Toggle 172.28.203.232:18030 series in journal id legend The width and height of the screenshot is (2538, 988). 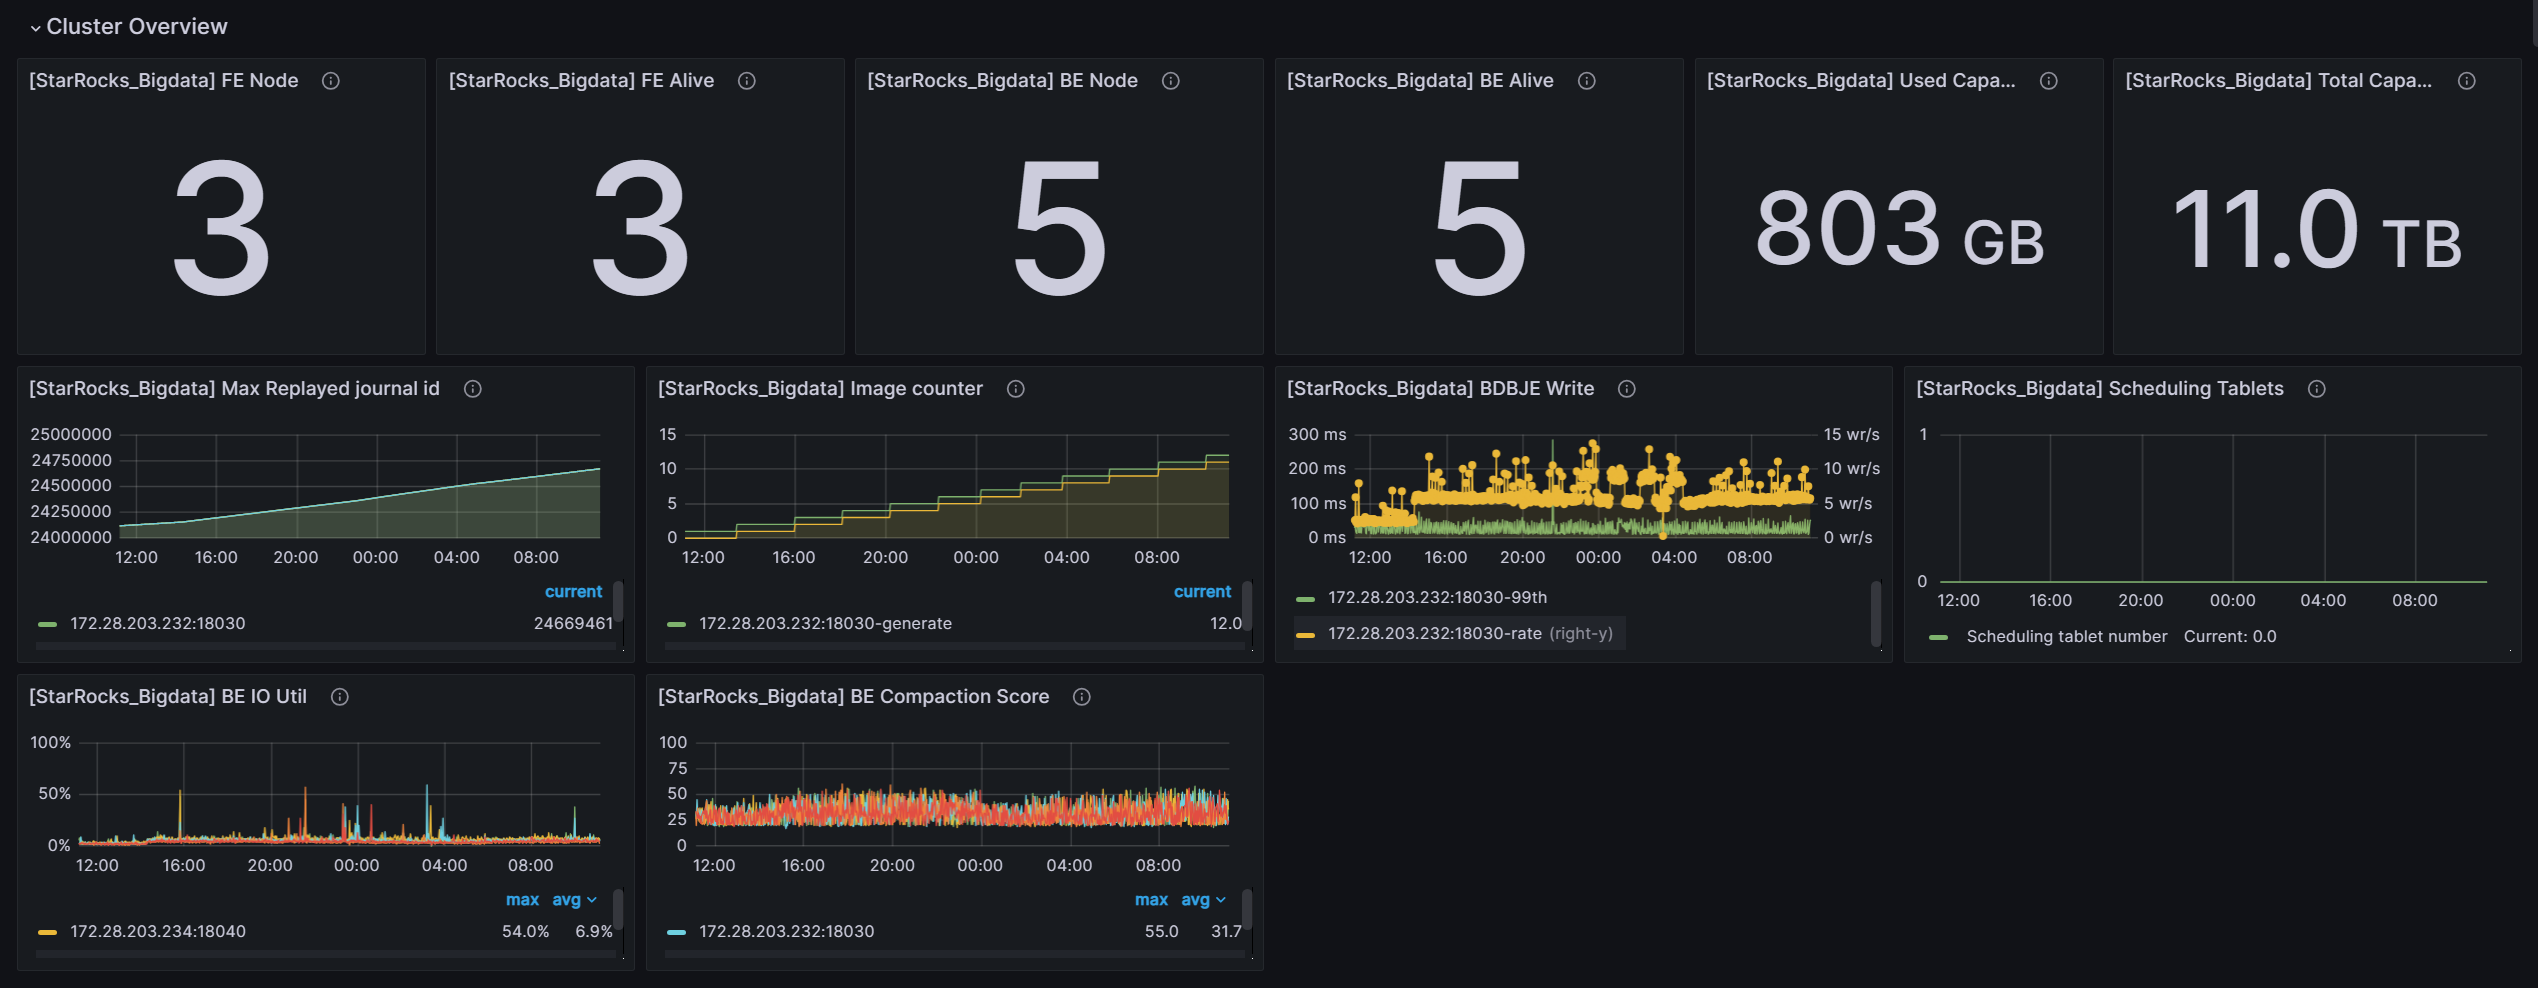[x=158, y=624]
